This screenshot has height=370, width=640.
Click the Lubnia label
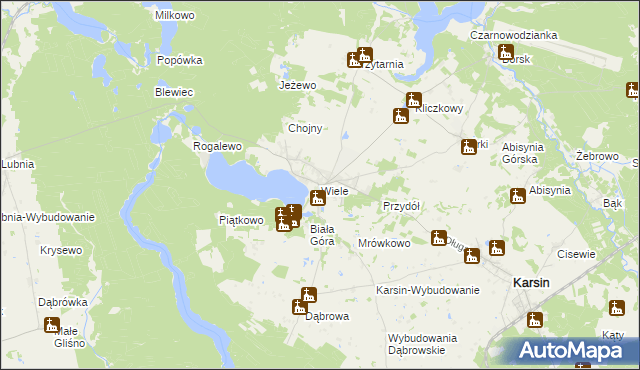pos(18,164)
